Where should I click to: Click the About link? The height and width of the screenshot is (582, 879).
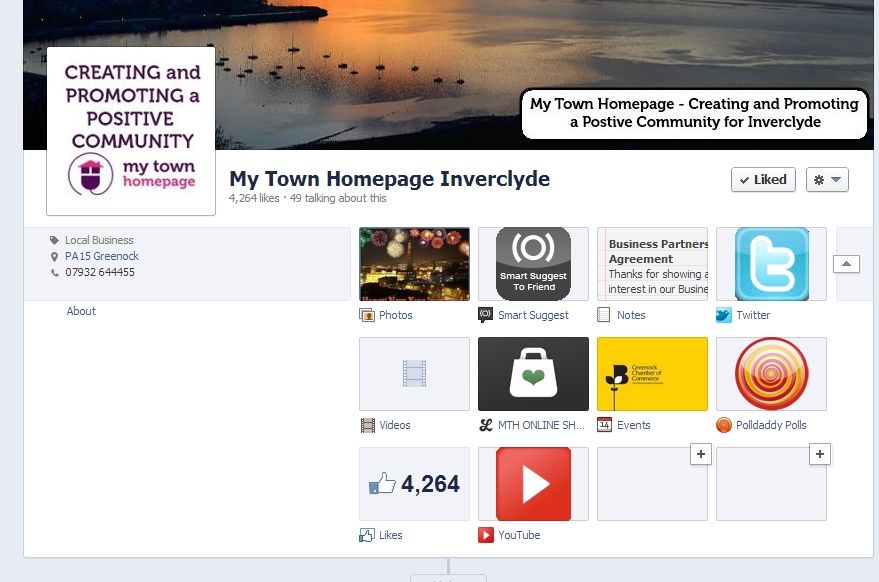(81, 311)
